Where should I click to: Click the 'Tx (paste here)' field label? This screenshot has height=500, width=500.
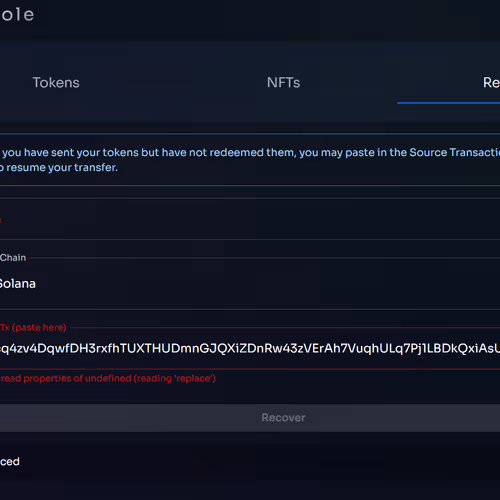pos(33,328)
